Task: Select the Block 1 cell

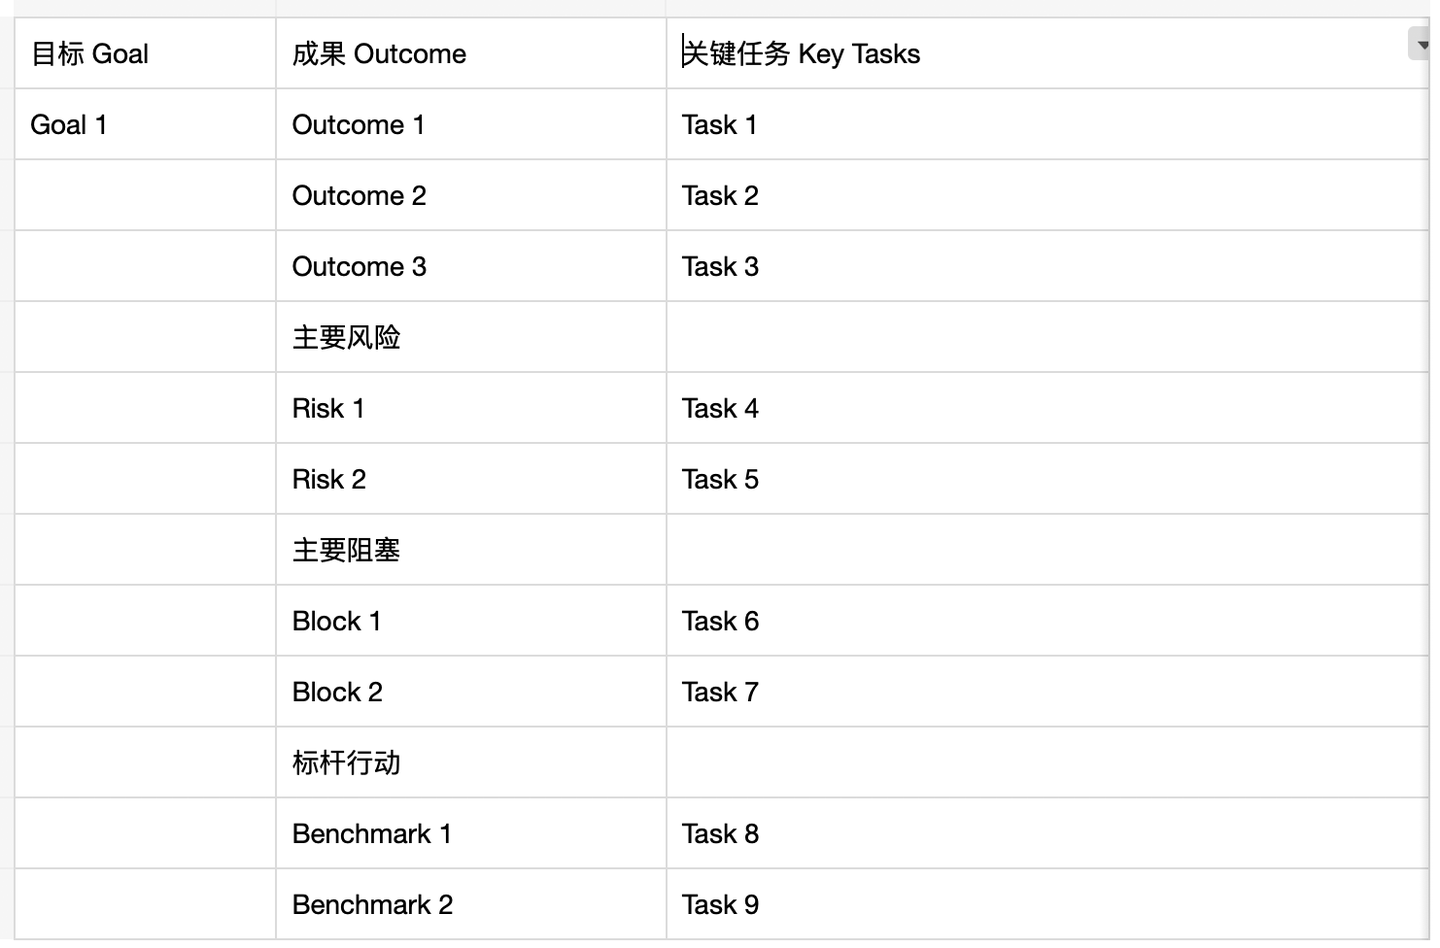Action: click(x=471, y=621)
